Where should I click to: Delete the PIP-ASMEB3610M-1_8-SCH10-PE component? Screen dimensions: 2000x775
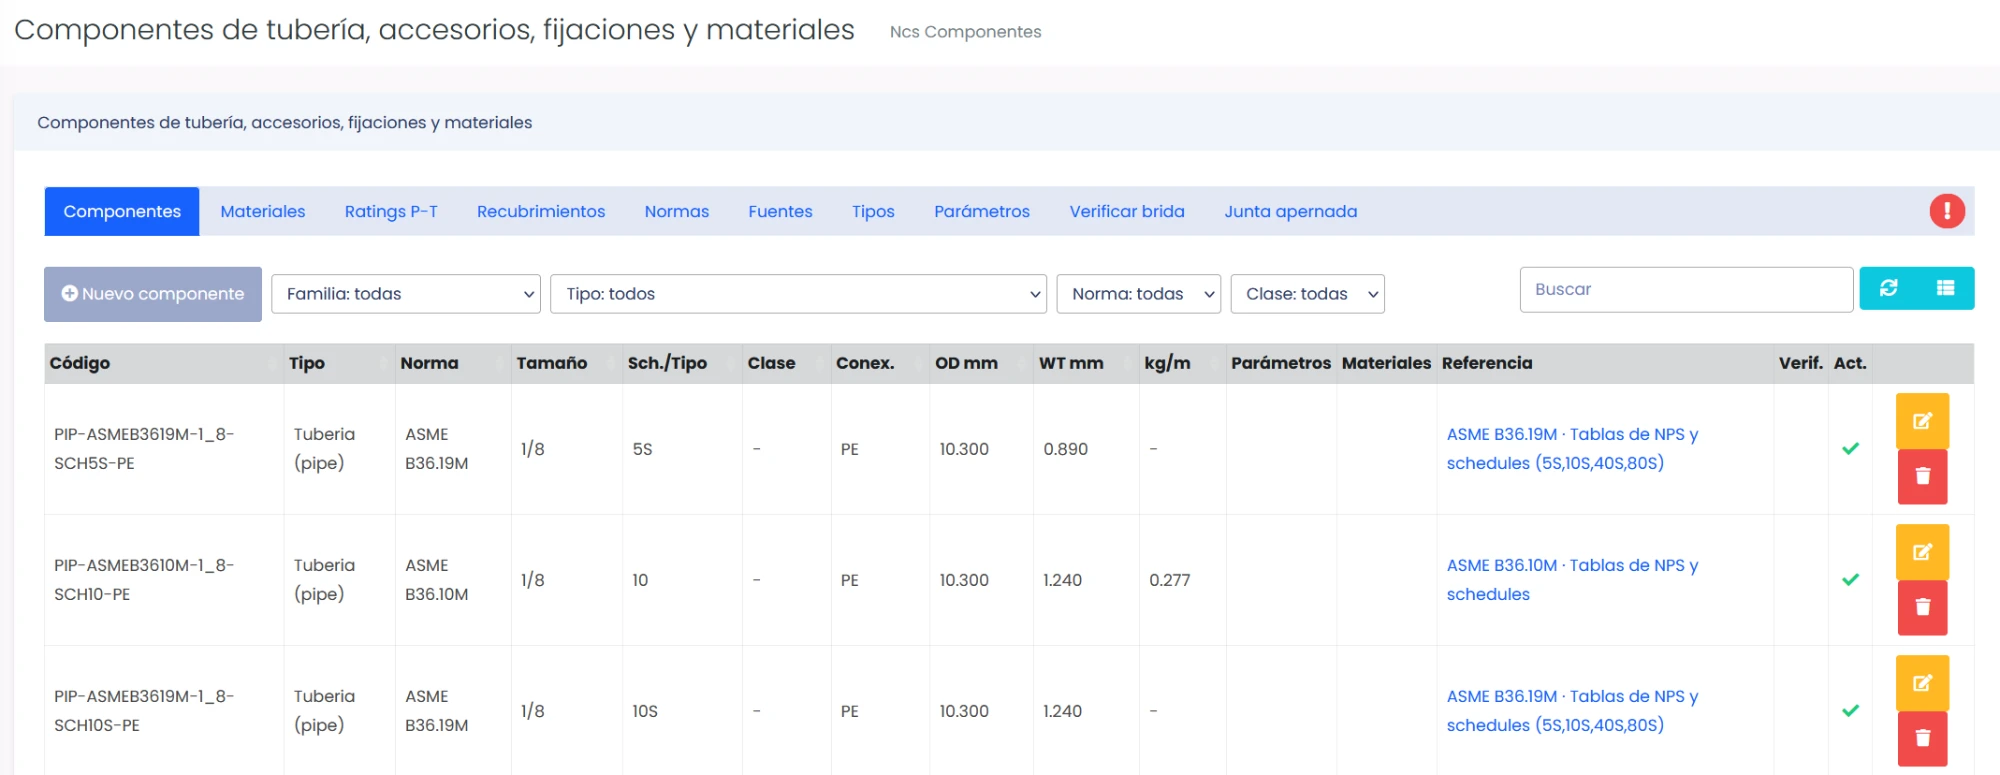click(x=1922, y=607)
